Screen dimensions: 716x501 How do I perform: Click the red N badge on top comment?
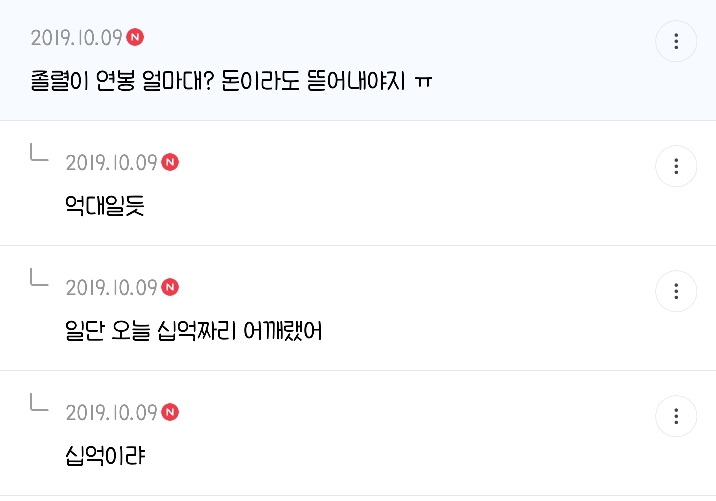(136, 37)
